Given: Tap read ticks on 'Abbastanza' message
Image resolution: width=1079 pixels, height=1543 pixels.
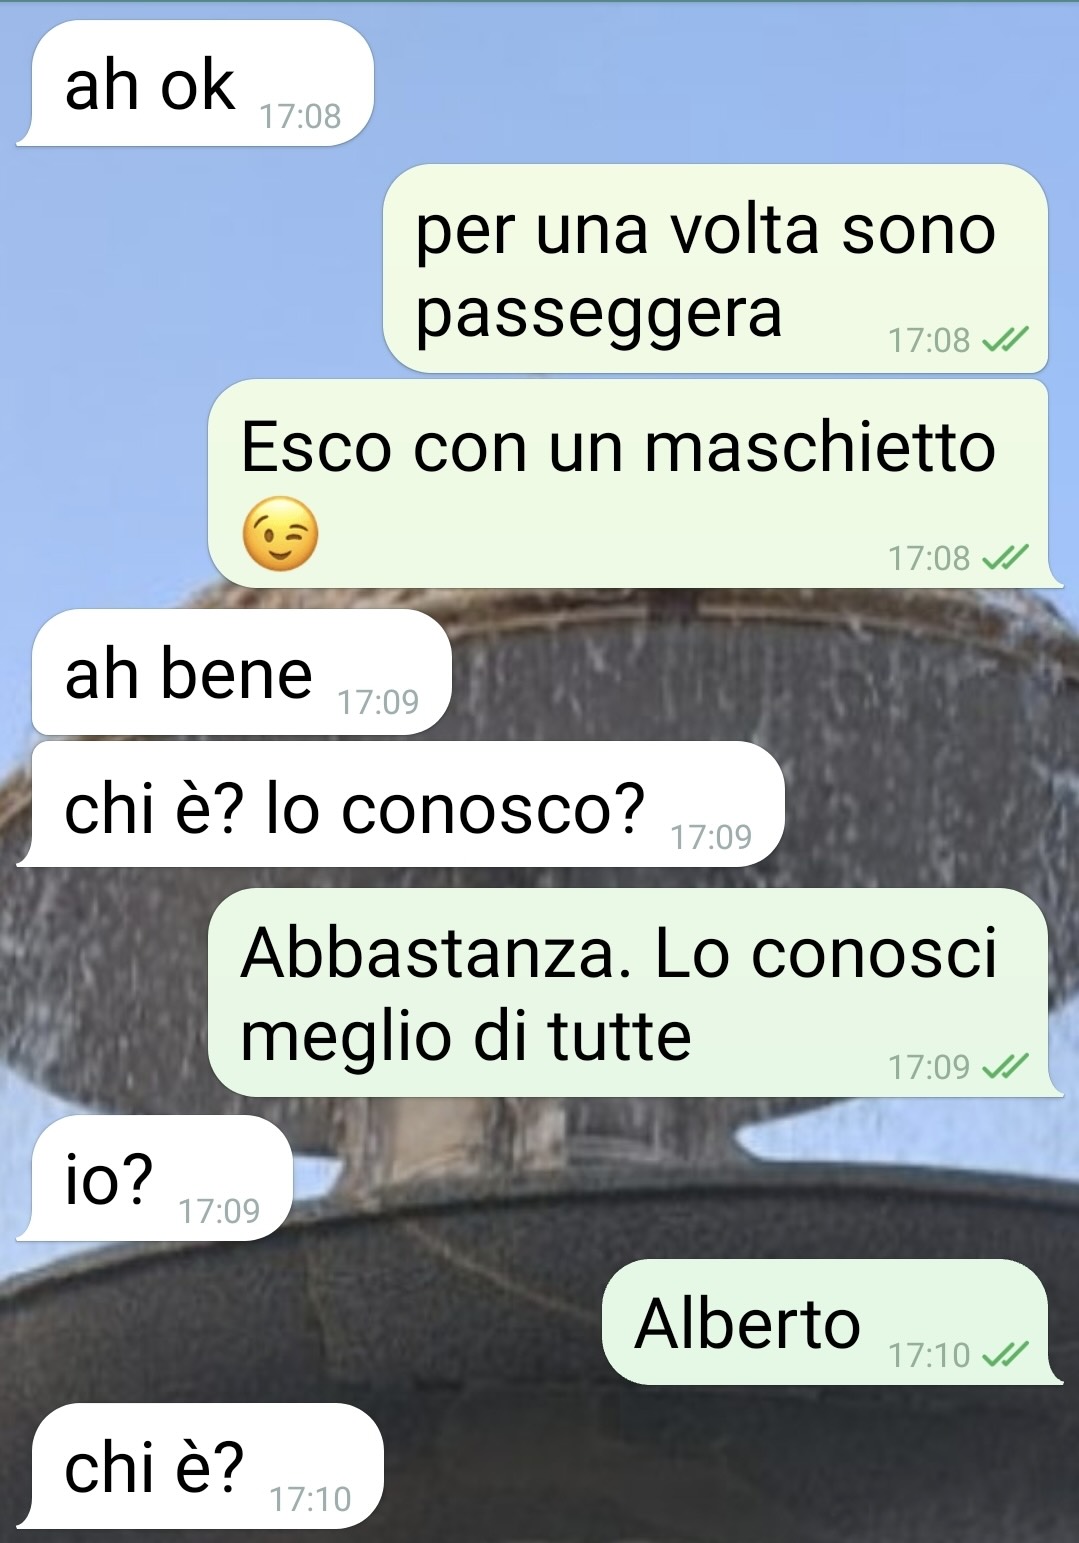Looking at the screenshot, I should click(1005, 1067).
